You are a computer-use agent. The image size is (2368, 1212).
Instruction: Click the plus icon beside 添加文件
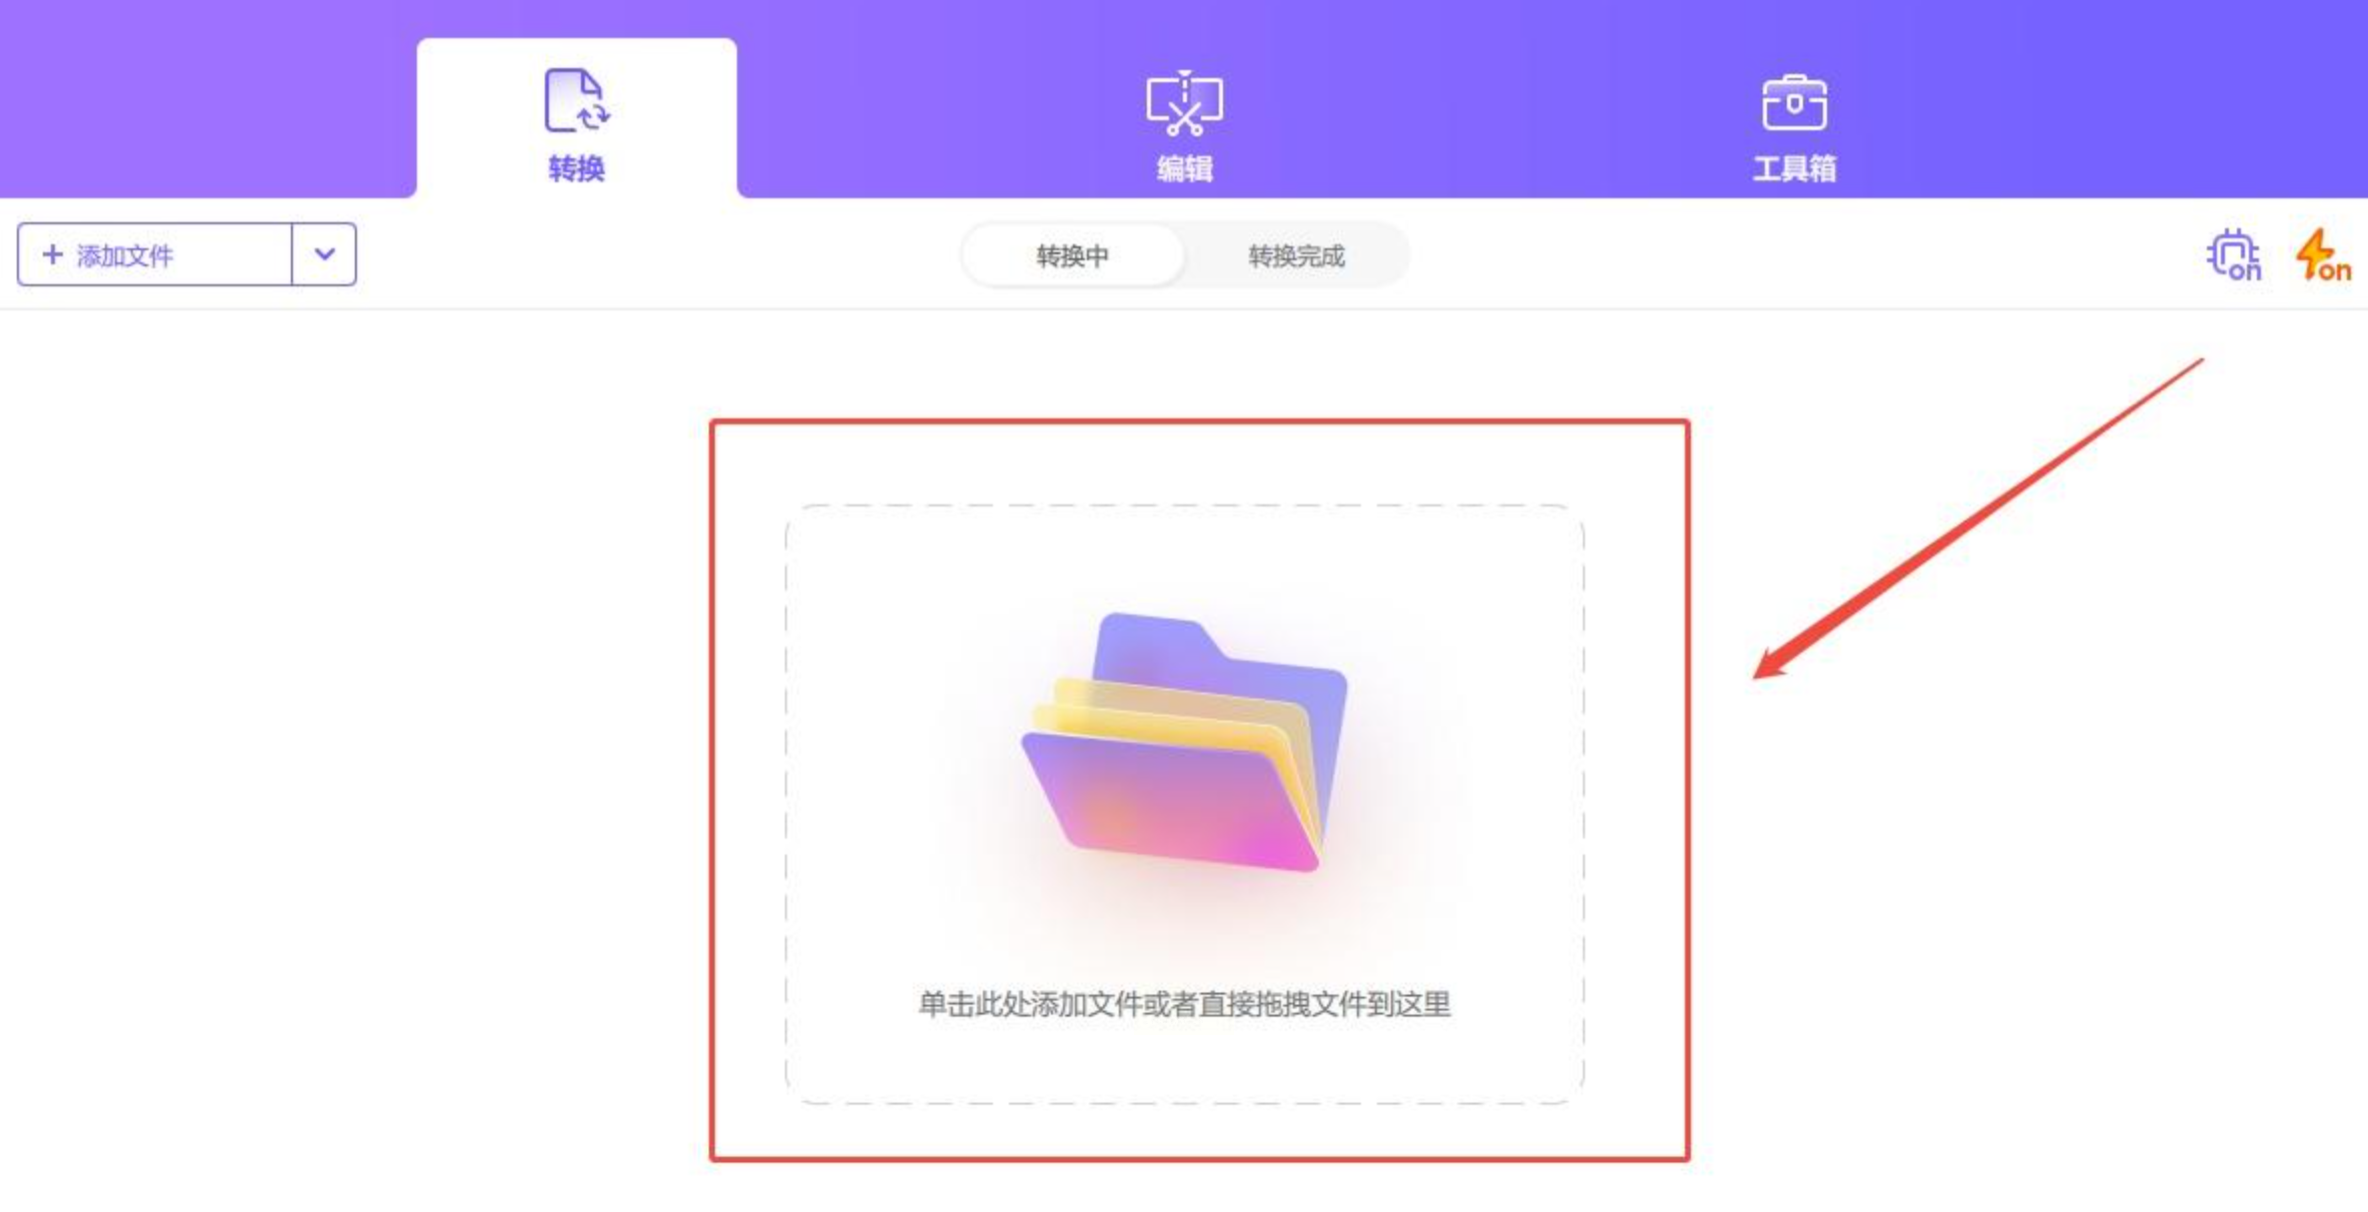tap(53, 255)
